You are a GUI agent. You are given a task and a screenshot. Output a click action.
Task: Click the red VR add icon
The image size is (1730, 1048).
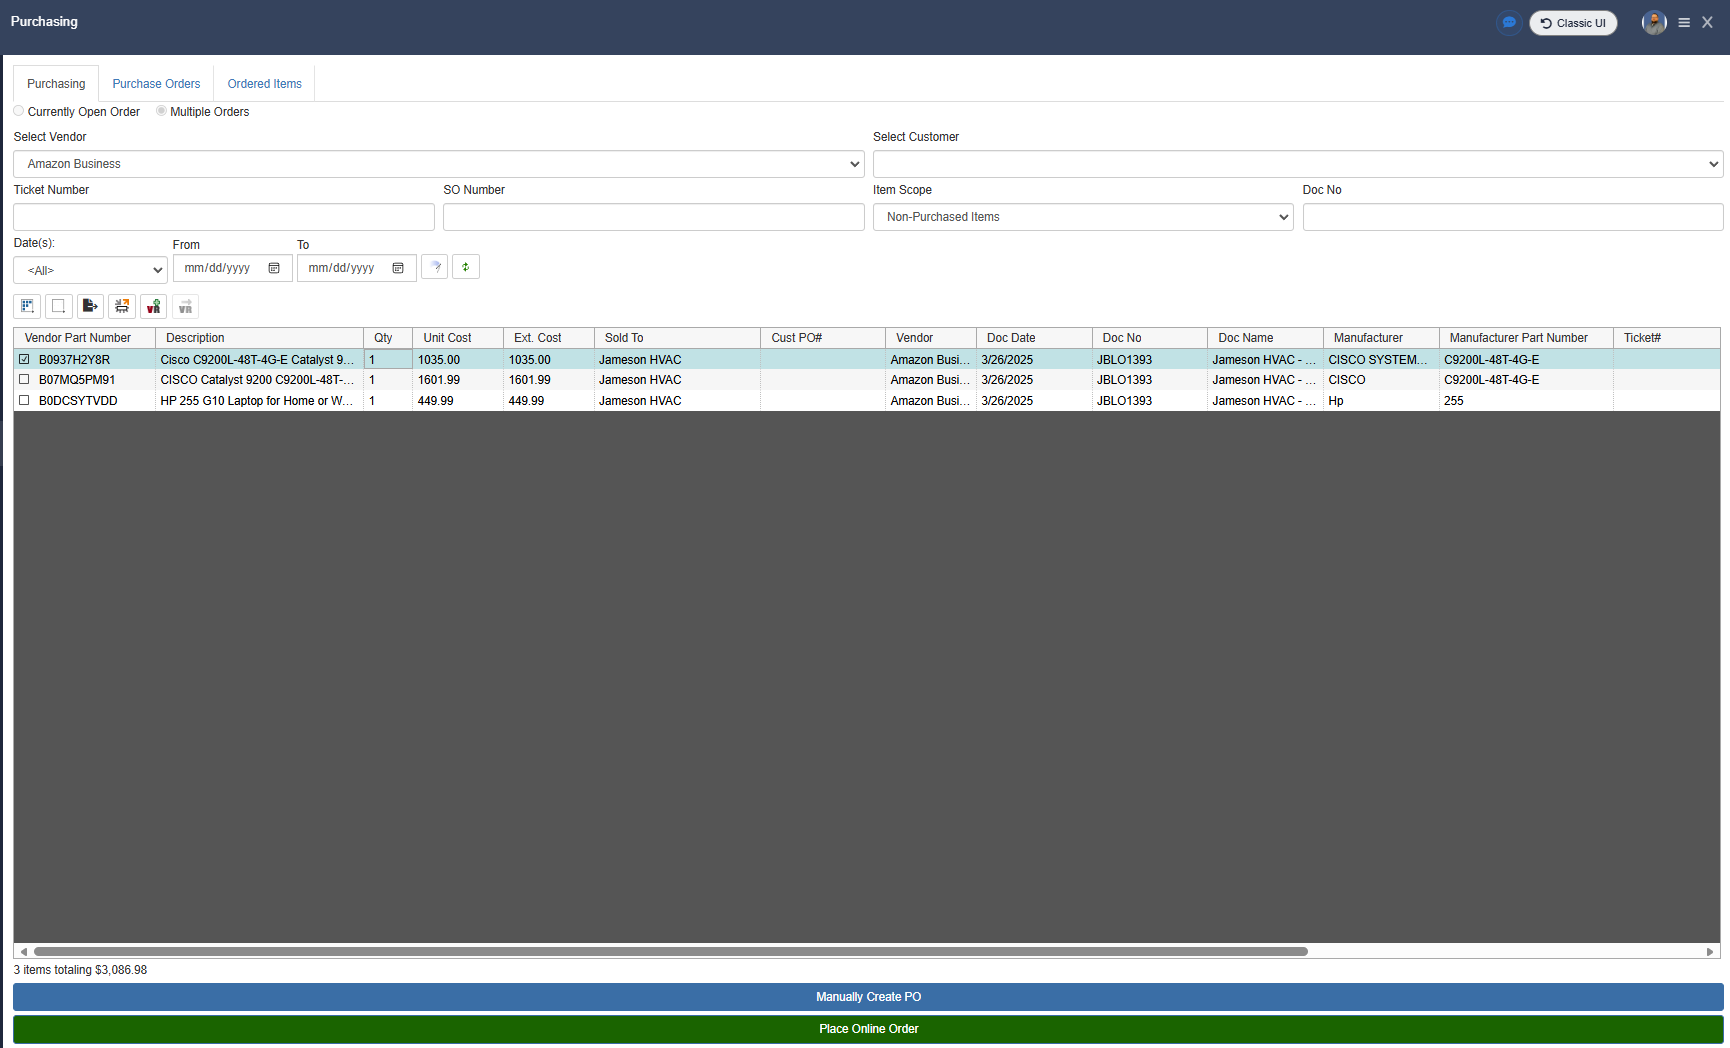tap(153, 307)
